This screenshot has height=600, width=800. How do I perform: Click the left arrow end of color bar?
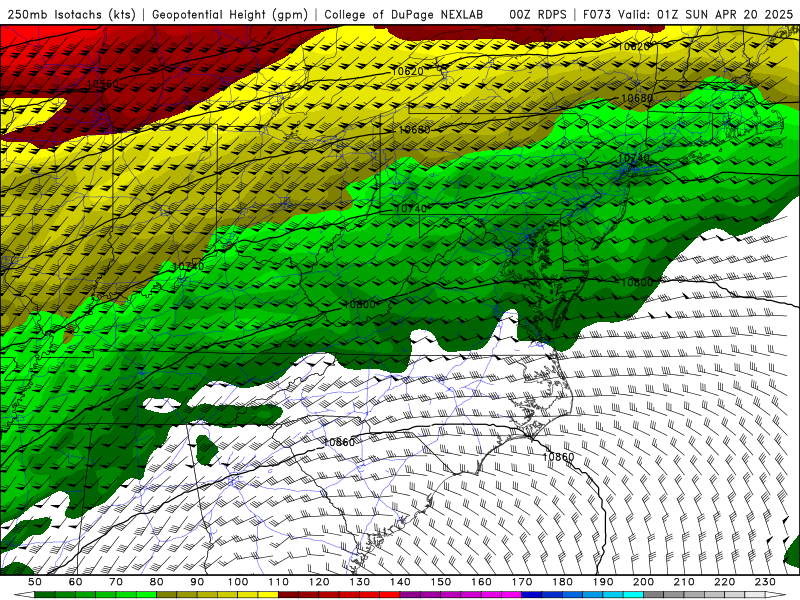(23, 595)
